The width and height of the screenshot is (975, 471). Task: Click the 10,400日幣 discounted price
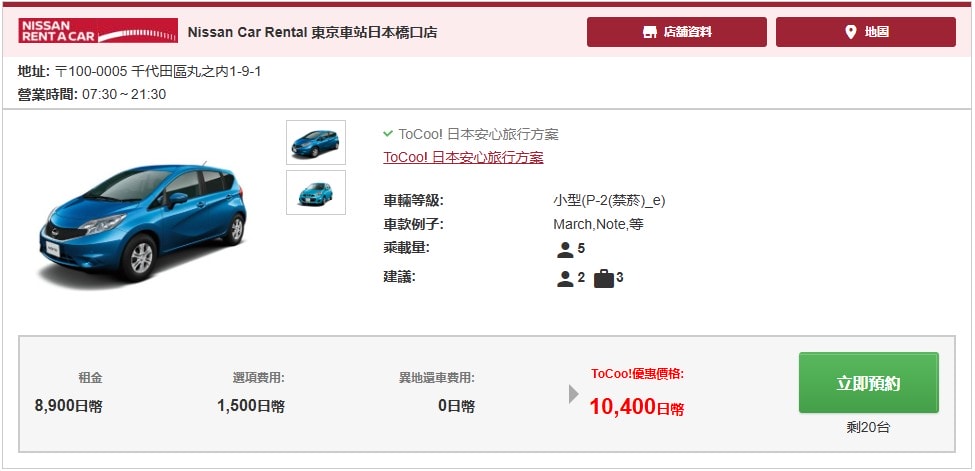click(637, 407)
